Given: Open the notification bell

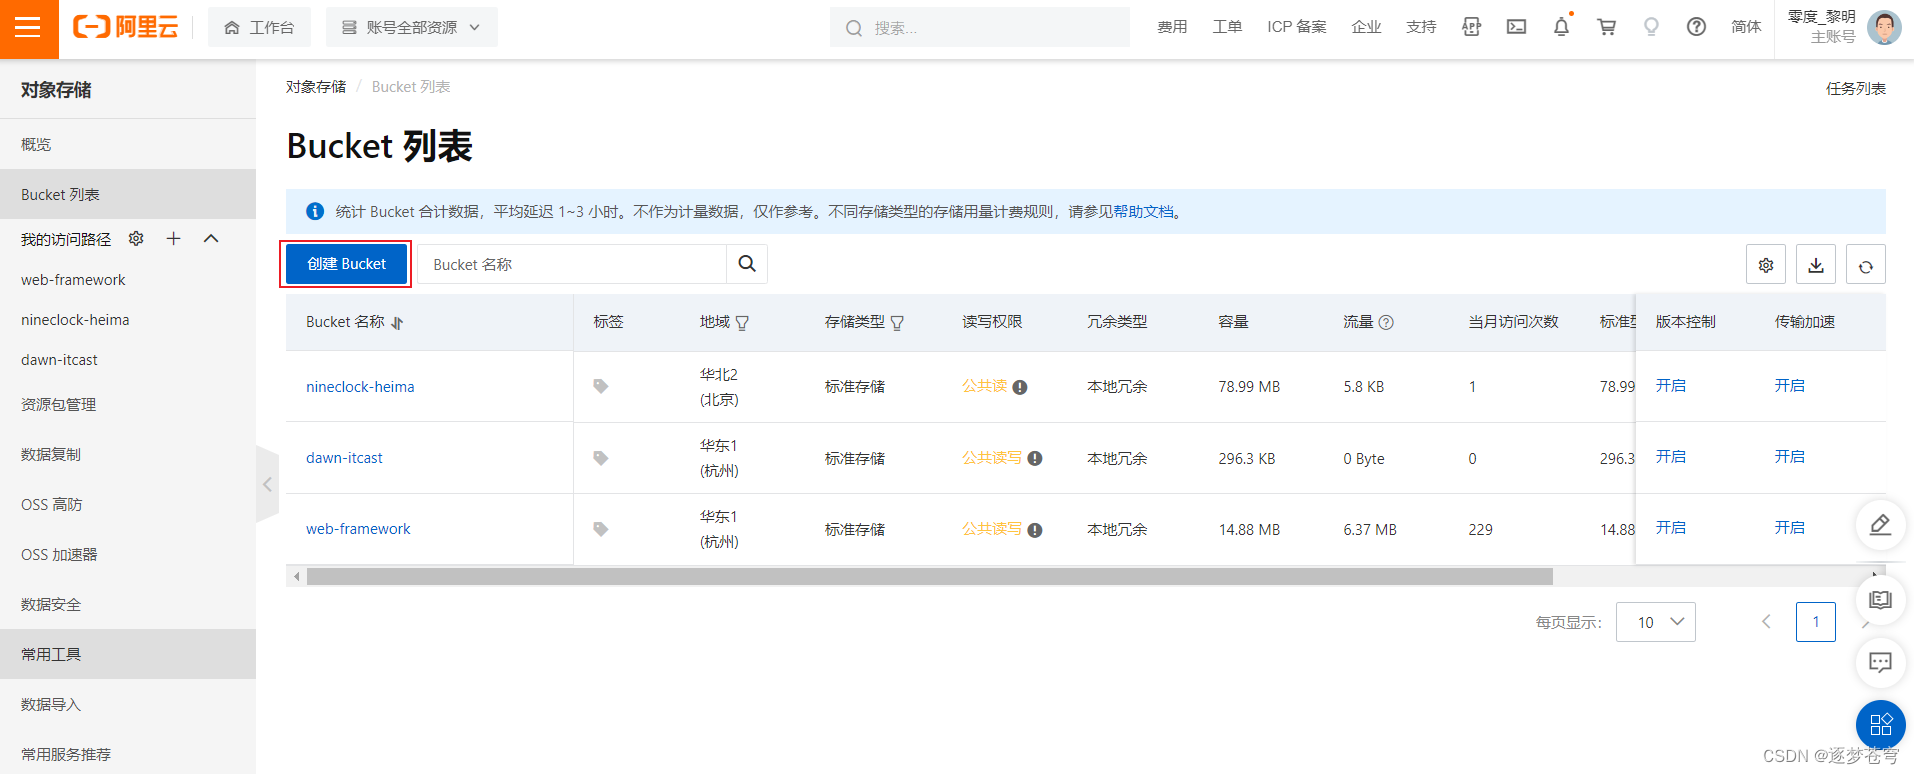Looking at the screenshot, I should tap(1561, 27).
